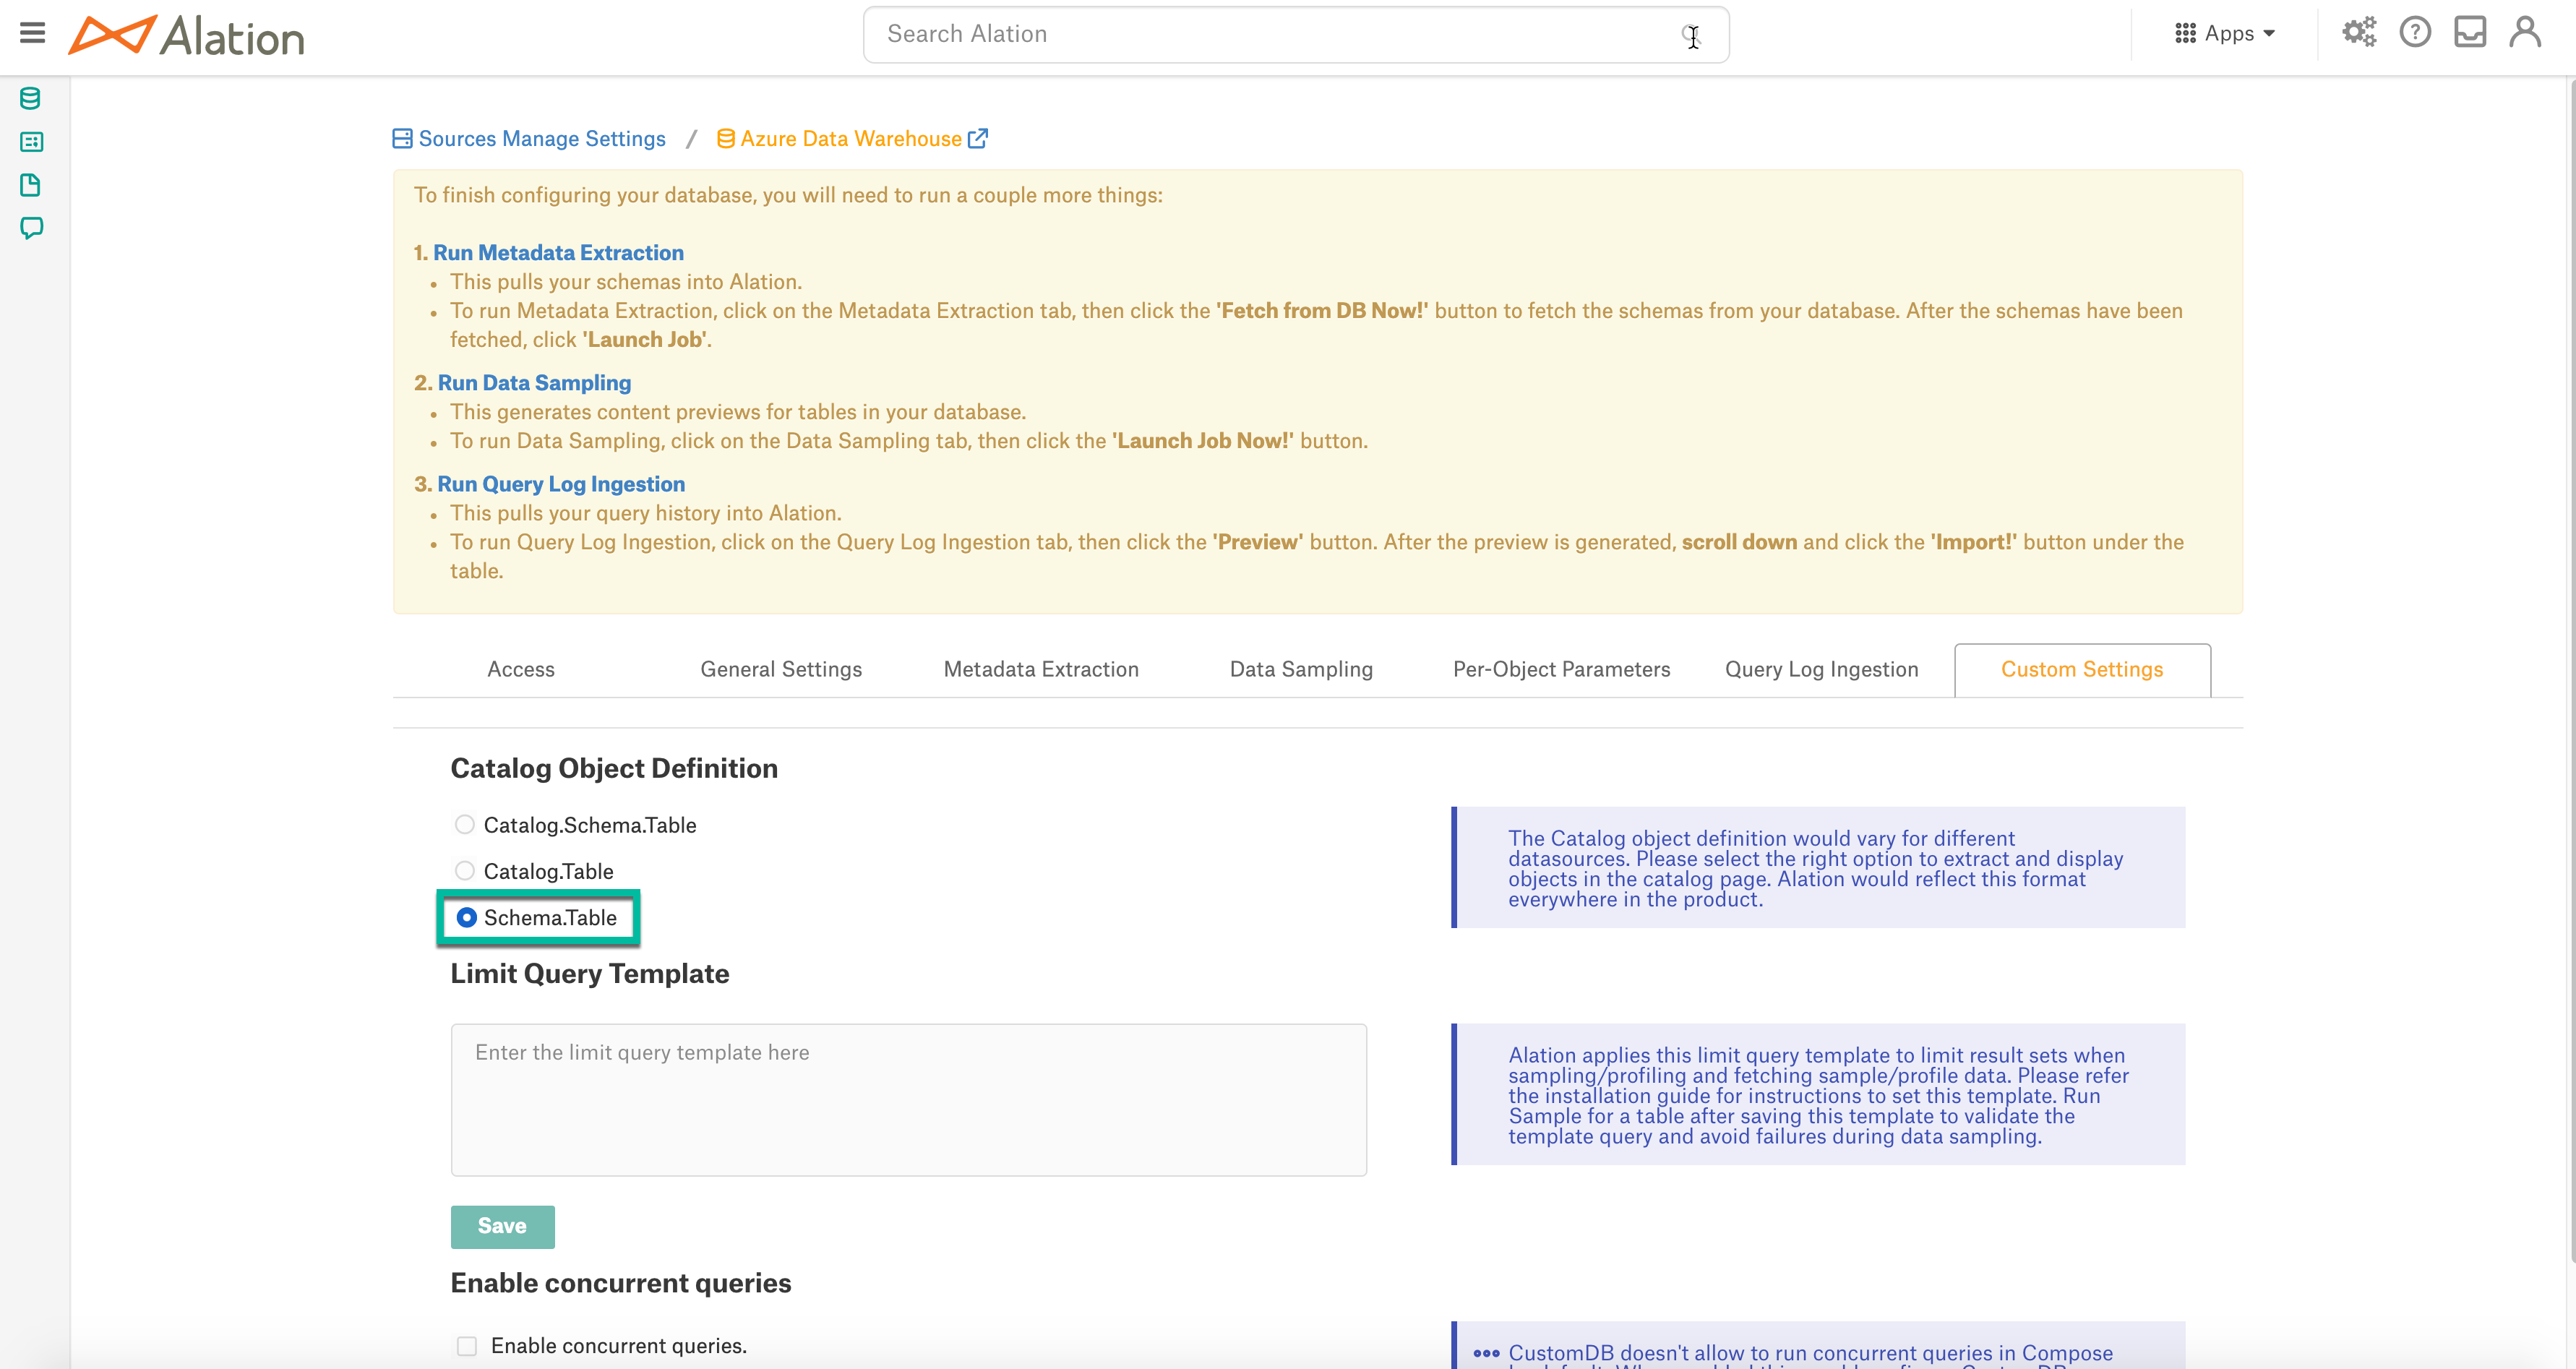This screenshot has width=2576, height=1369.
Task: Click the Alation logo
Action: click(186, 35)
